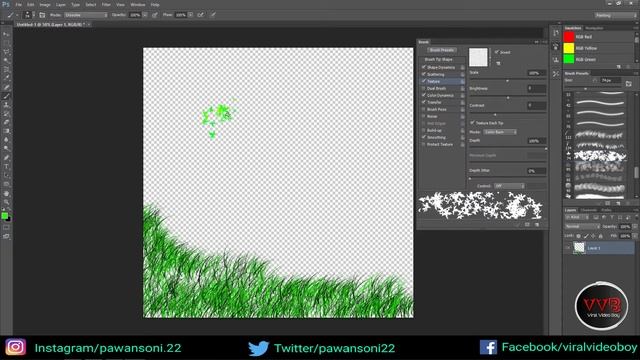This screenshot has height=360, width=640.
Task: Select the Zoom tool
Action: coord(6,202)
